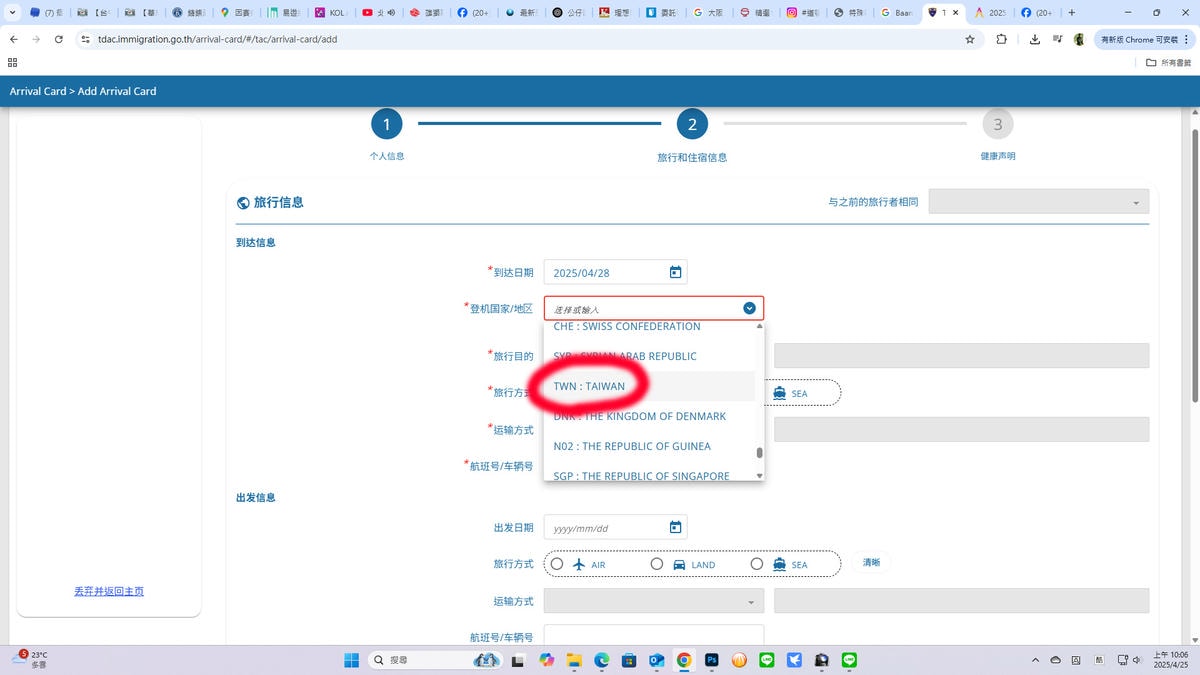This screenshot has height=675, width=1200.
Task: Open the all bookmarks folder
Action: (x=1166, y=62)
